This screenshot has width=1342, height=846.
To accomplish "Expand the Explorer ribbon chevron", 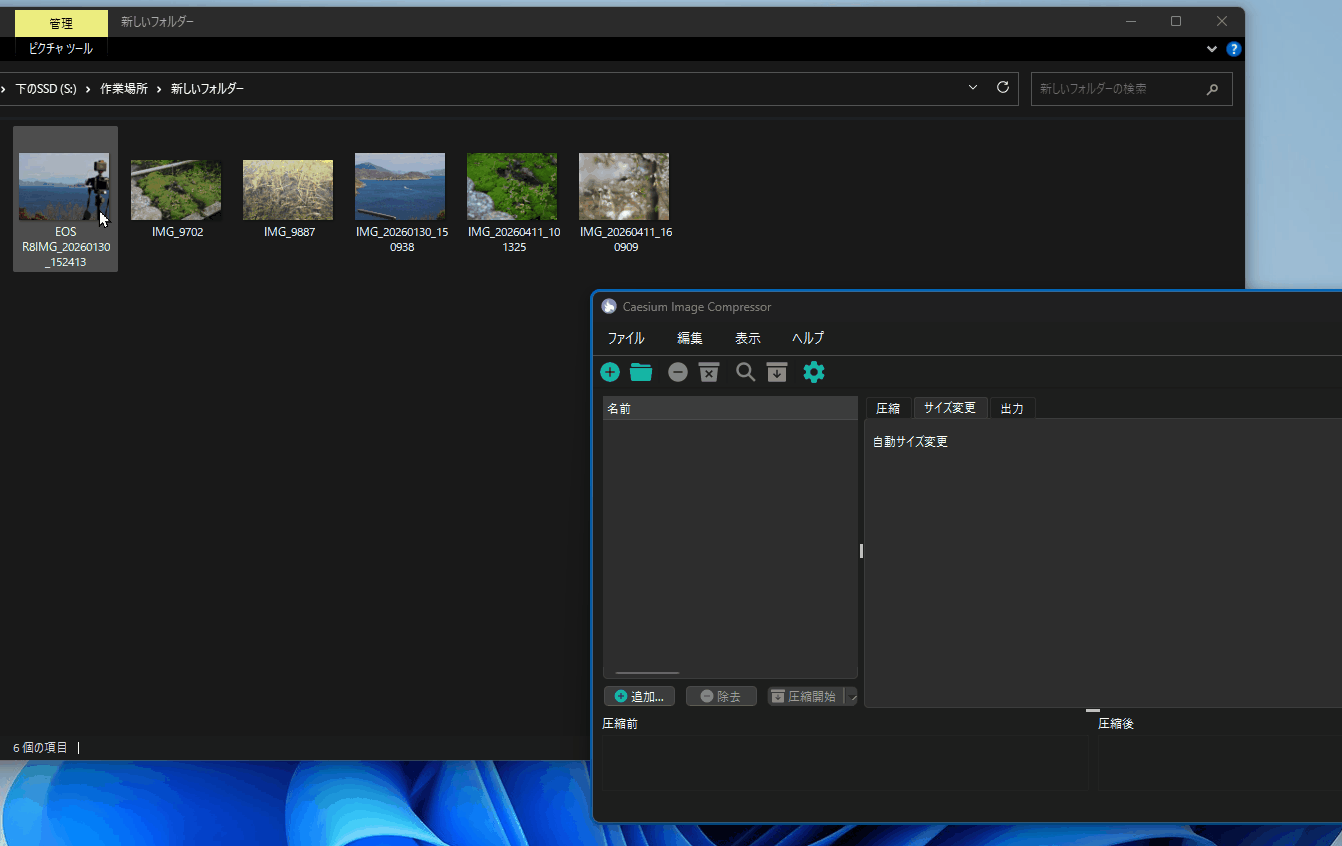I will pyautogui.click(x=1212, y=49).
